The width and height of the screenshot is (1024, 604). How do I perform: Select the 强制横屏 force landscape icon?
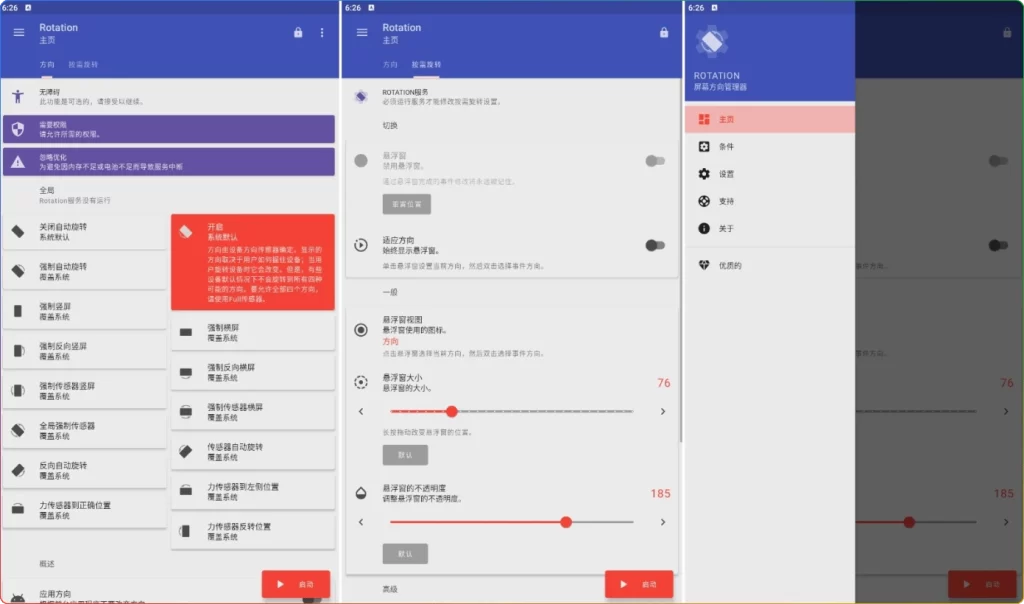[185, 331]
